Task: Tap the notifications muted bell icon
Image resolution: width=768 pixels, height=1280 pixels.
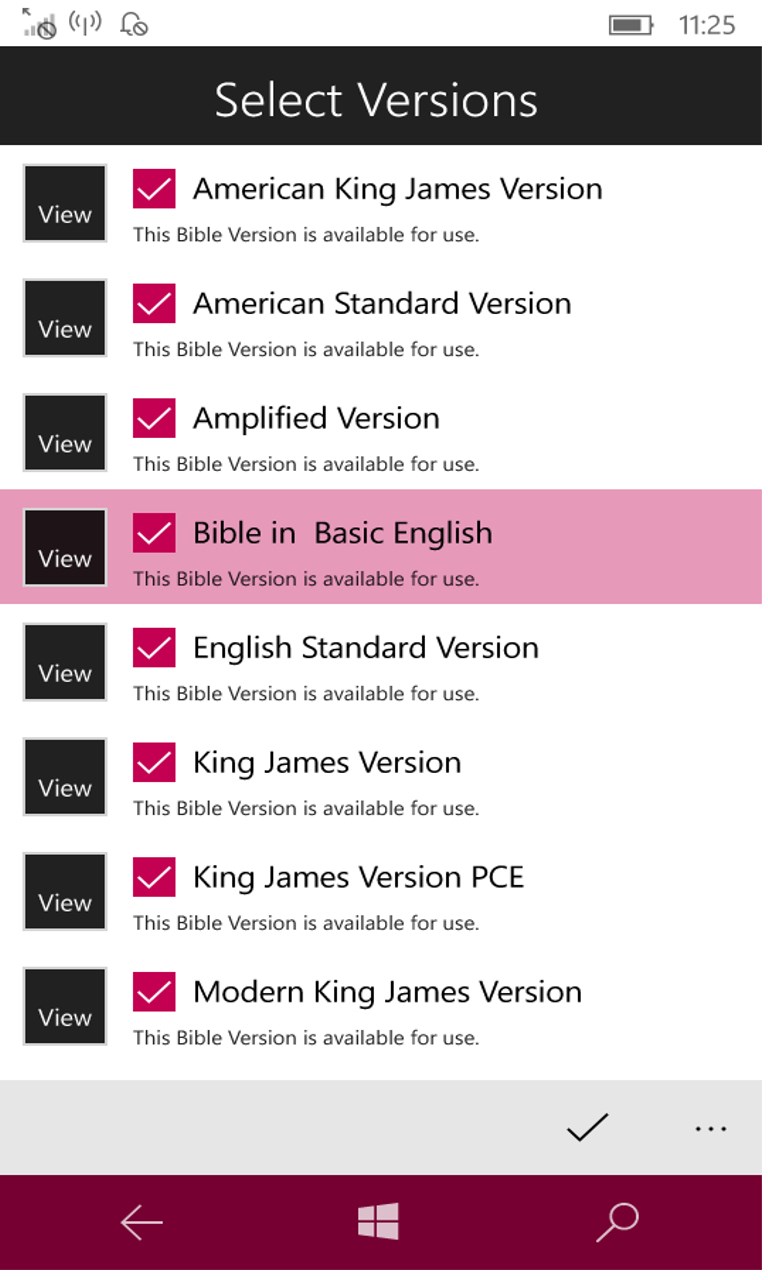Action: tap(133, 24)
